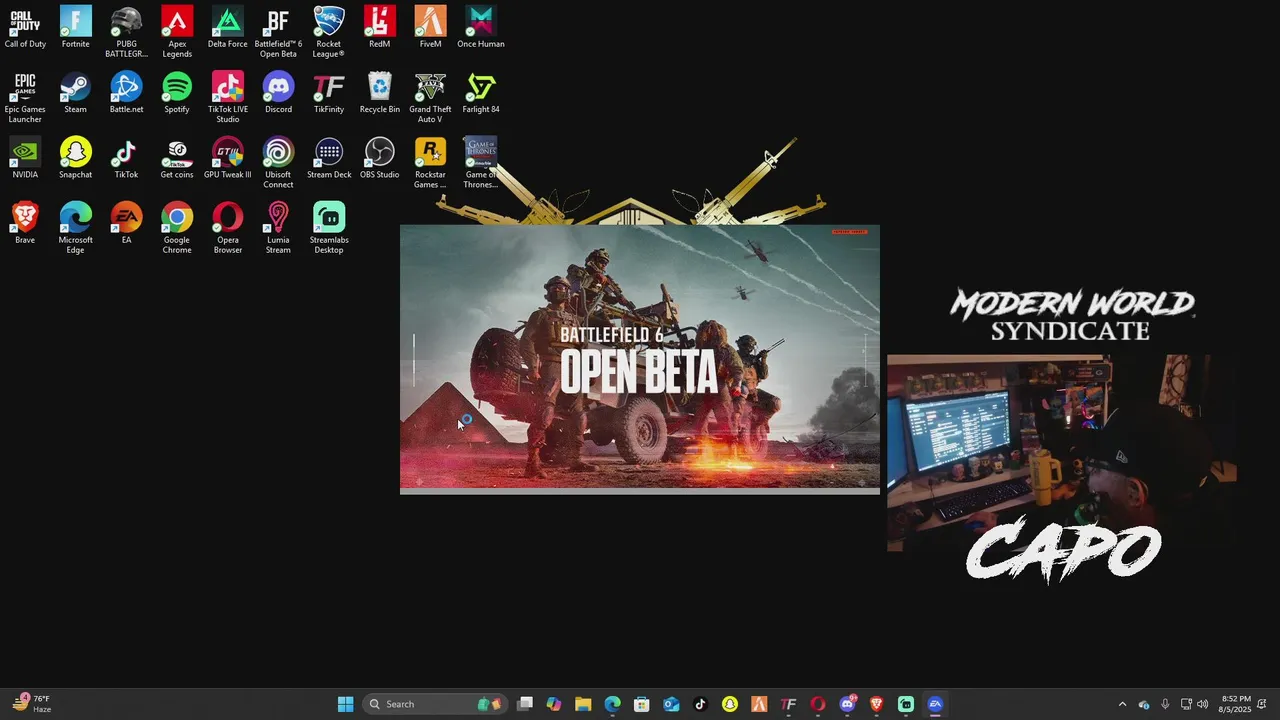Select the Snapchat desktop shortcut
Viewport: 1280px width, 720px height.
pyautogui.click(x=75, y=157)
